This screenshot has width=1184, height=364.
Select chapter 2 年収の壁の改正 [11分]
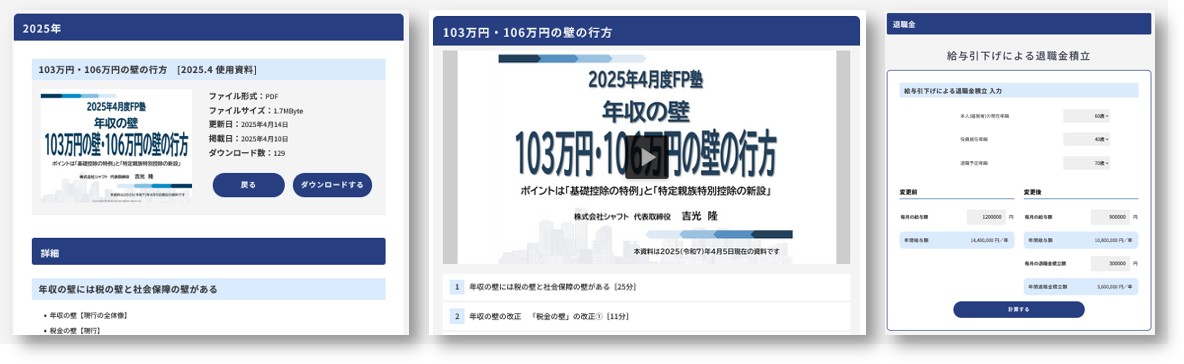647,316
